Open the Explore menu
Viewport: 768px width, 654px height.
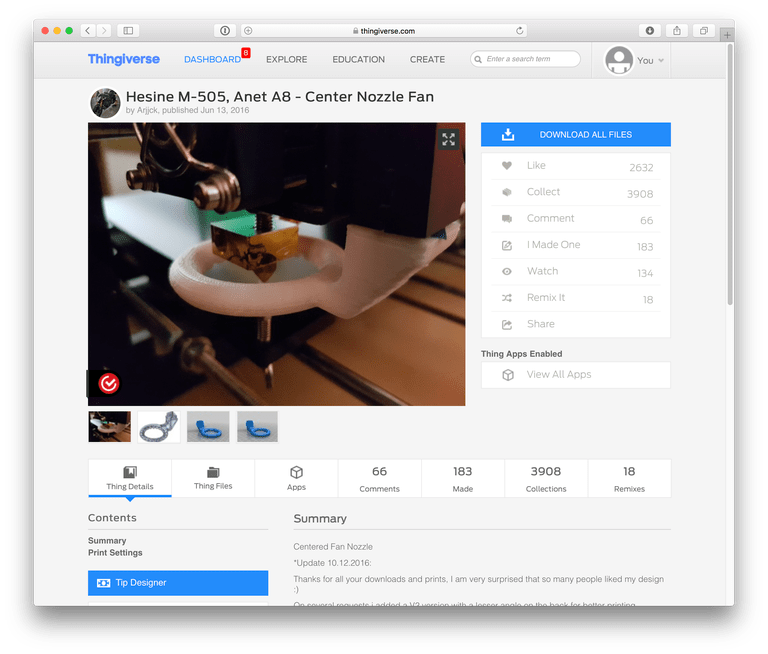click(x=287, y=59)
